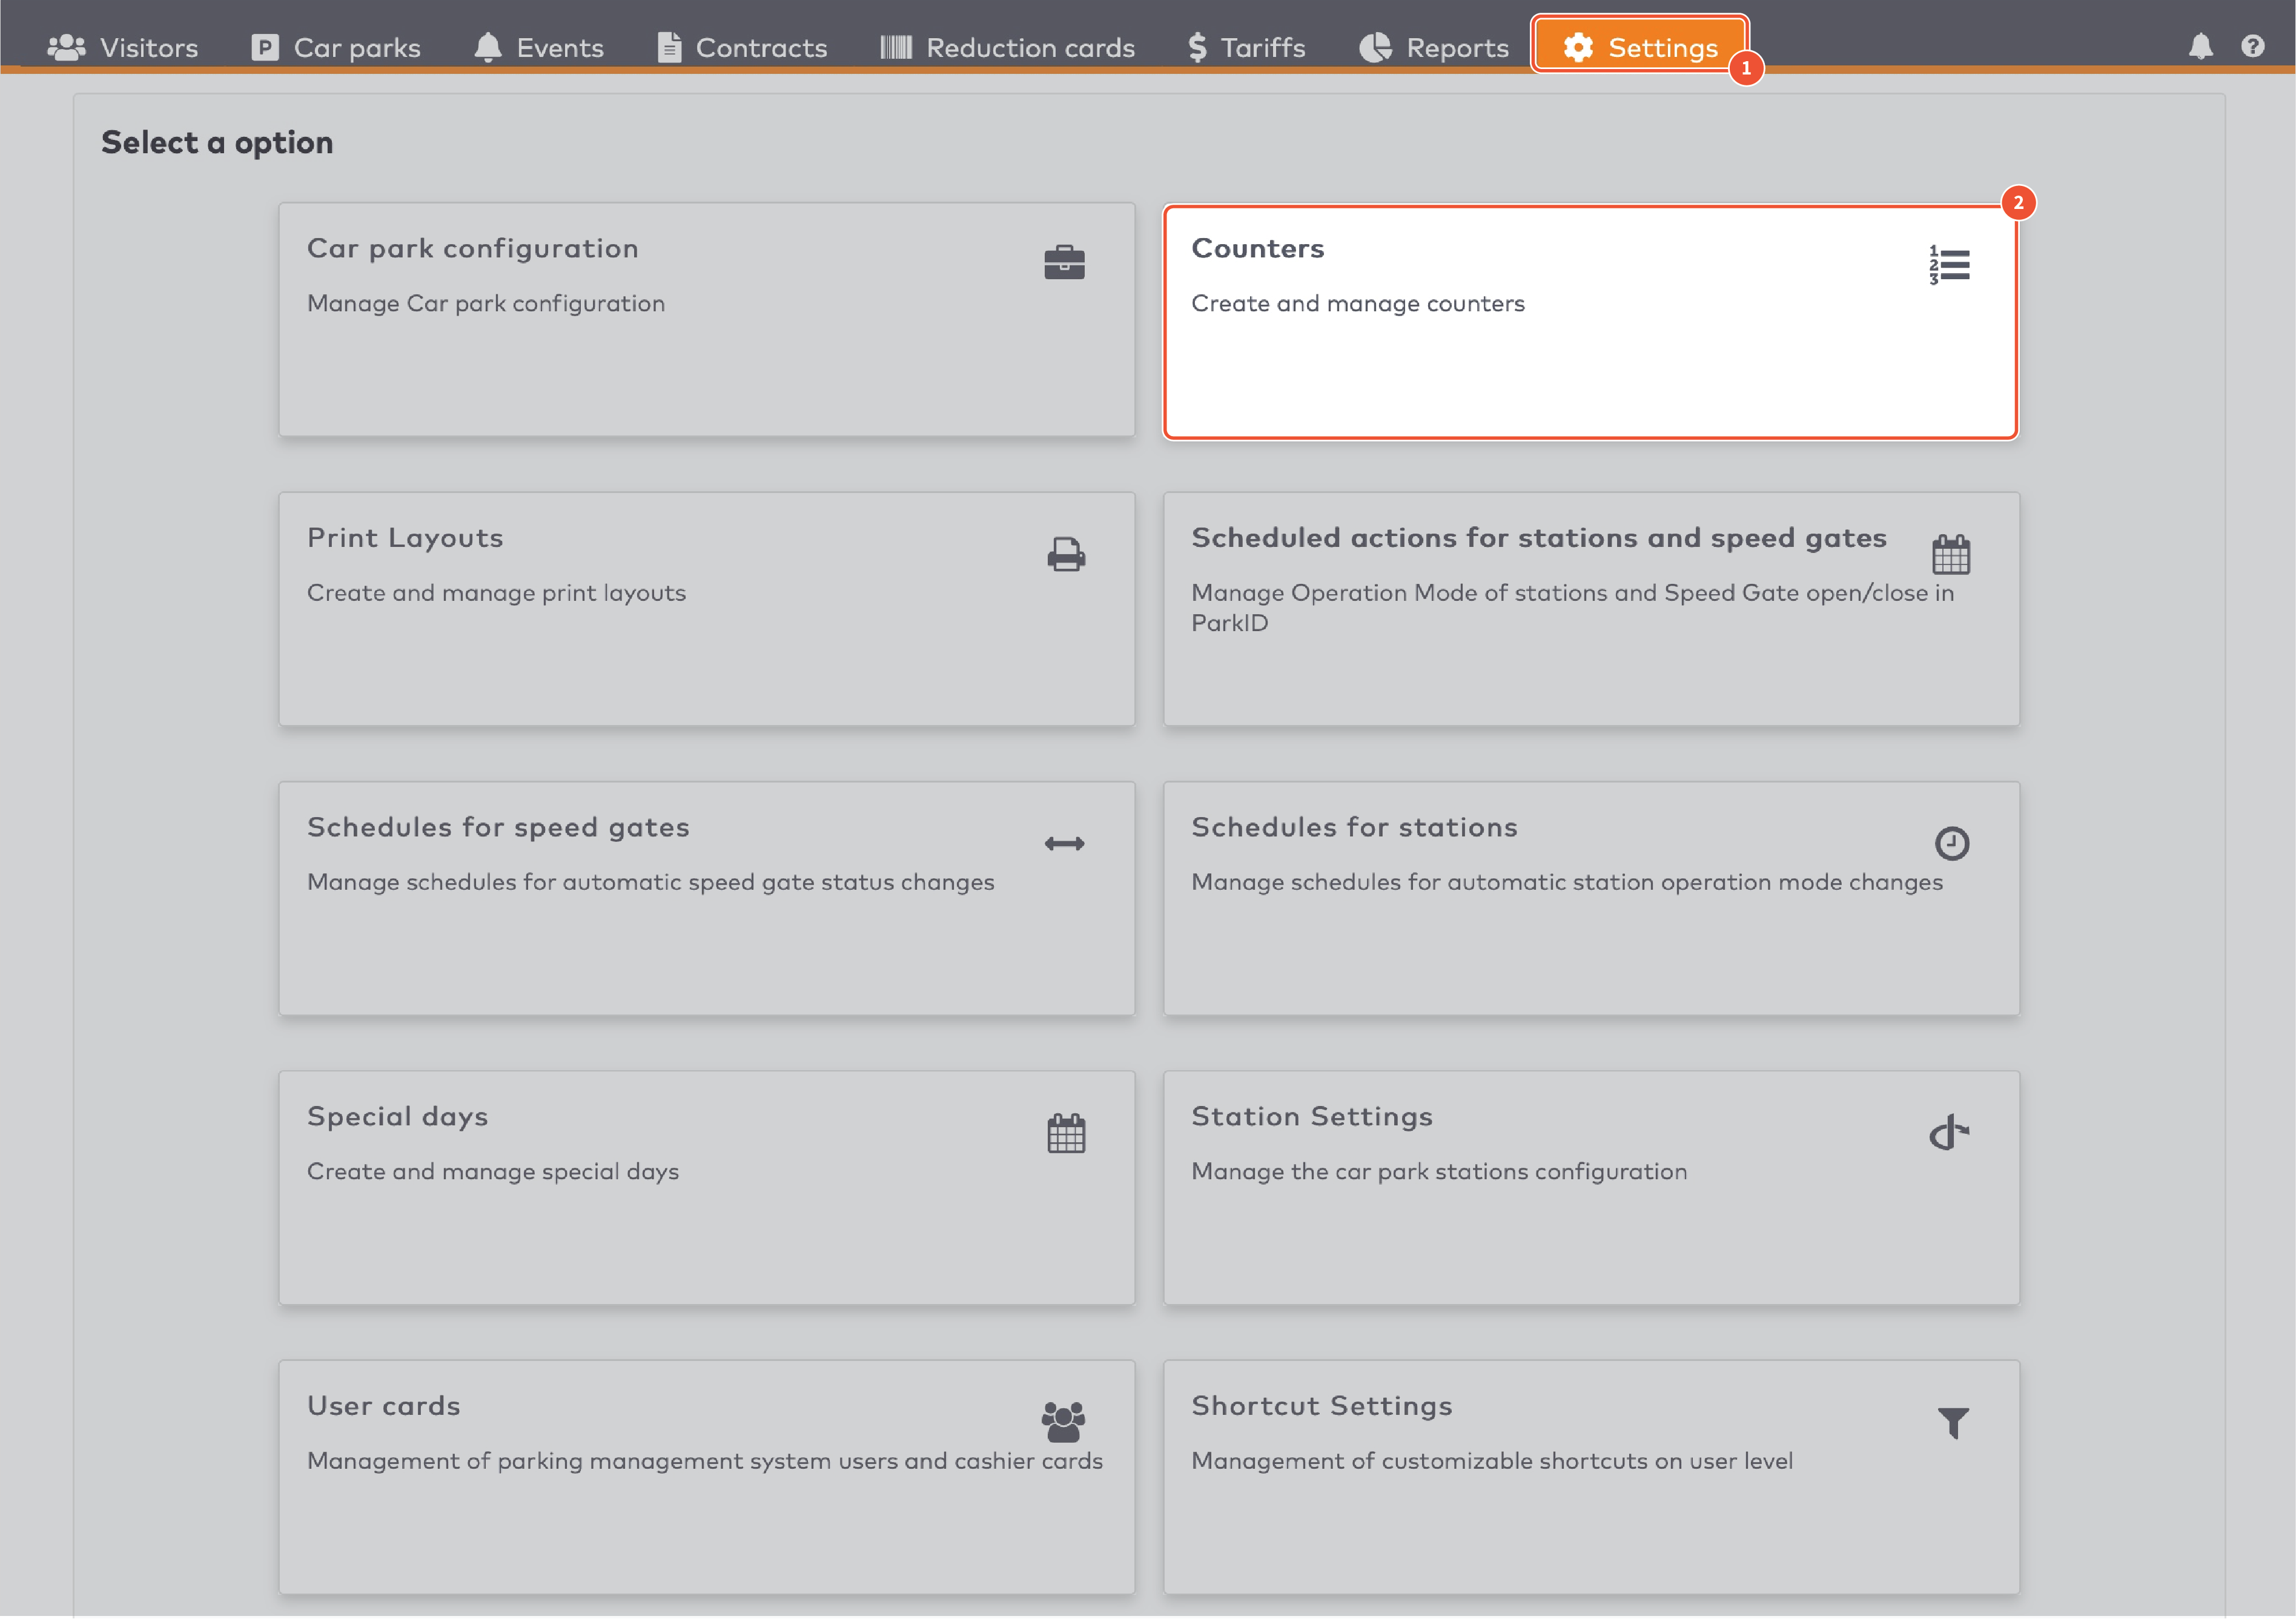Select the printer icon on Print Layouts
The width and height of the screenshot is (2296, 1619).
pos(1064,553)
